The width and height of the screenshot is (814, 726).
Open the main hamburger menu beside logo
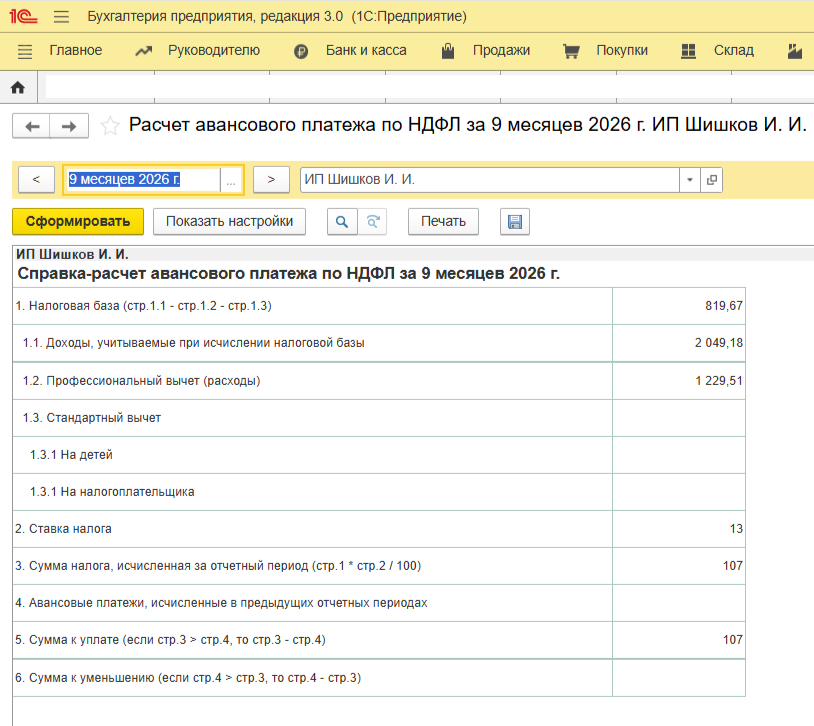click(61, 17)
